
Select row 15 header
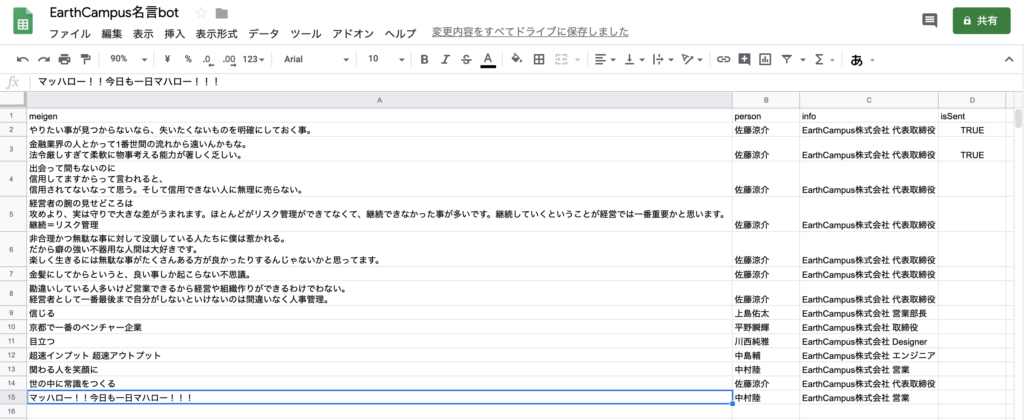[x=12, y=397]
